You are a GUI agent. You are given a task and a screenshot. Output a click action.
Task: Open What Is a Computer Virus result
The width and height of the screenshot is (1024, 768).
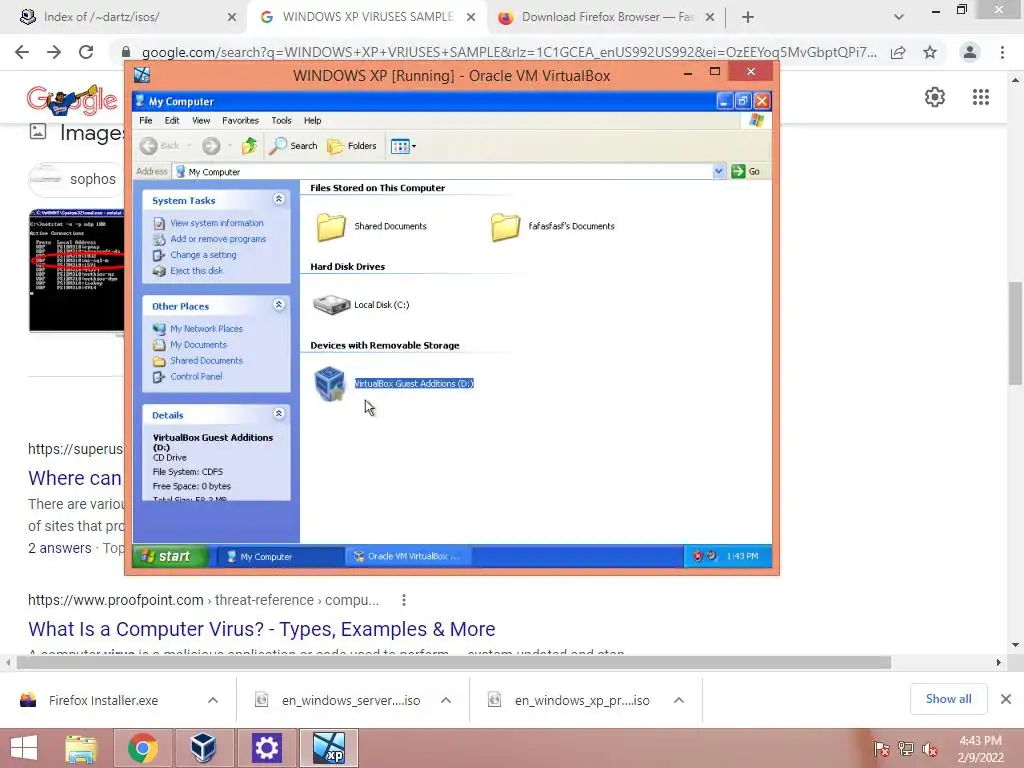261,629
